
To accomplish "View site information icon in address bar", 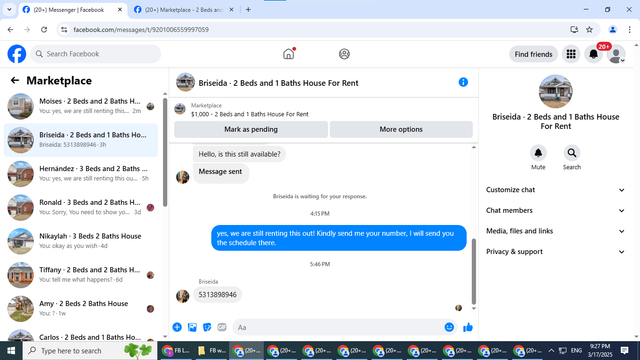I will (x=64, y=29).
